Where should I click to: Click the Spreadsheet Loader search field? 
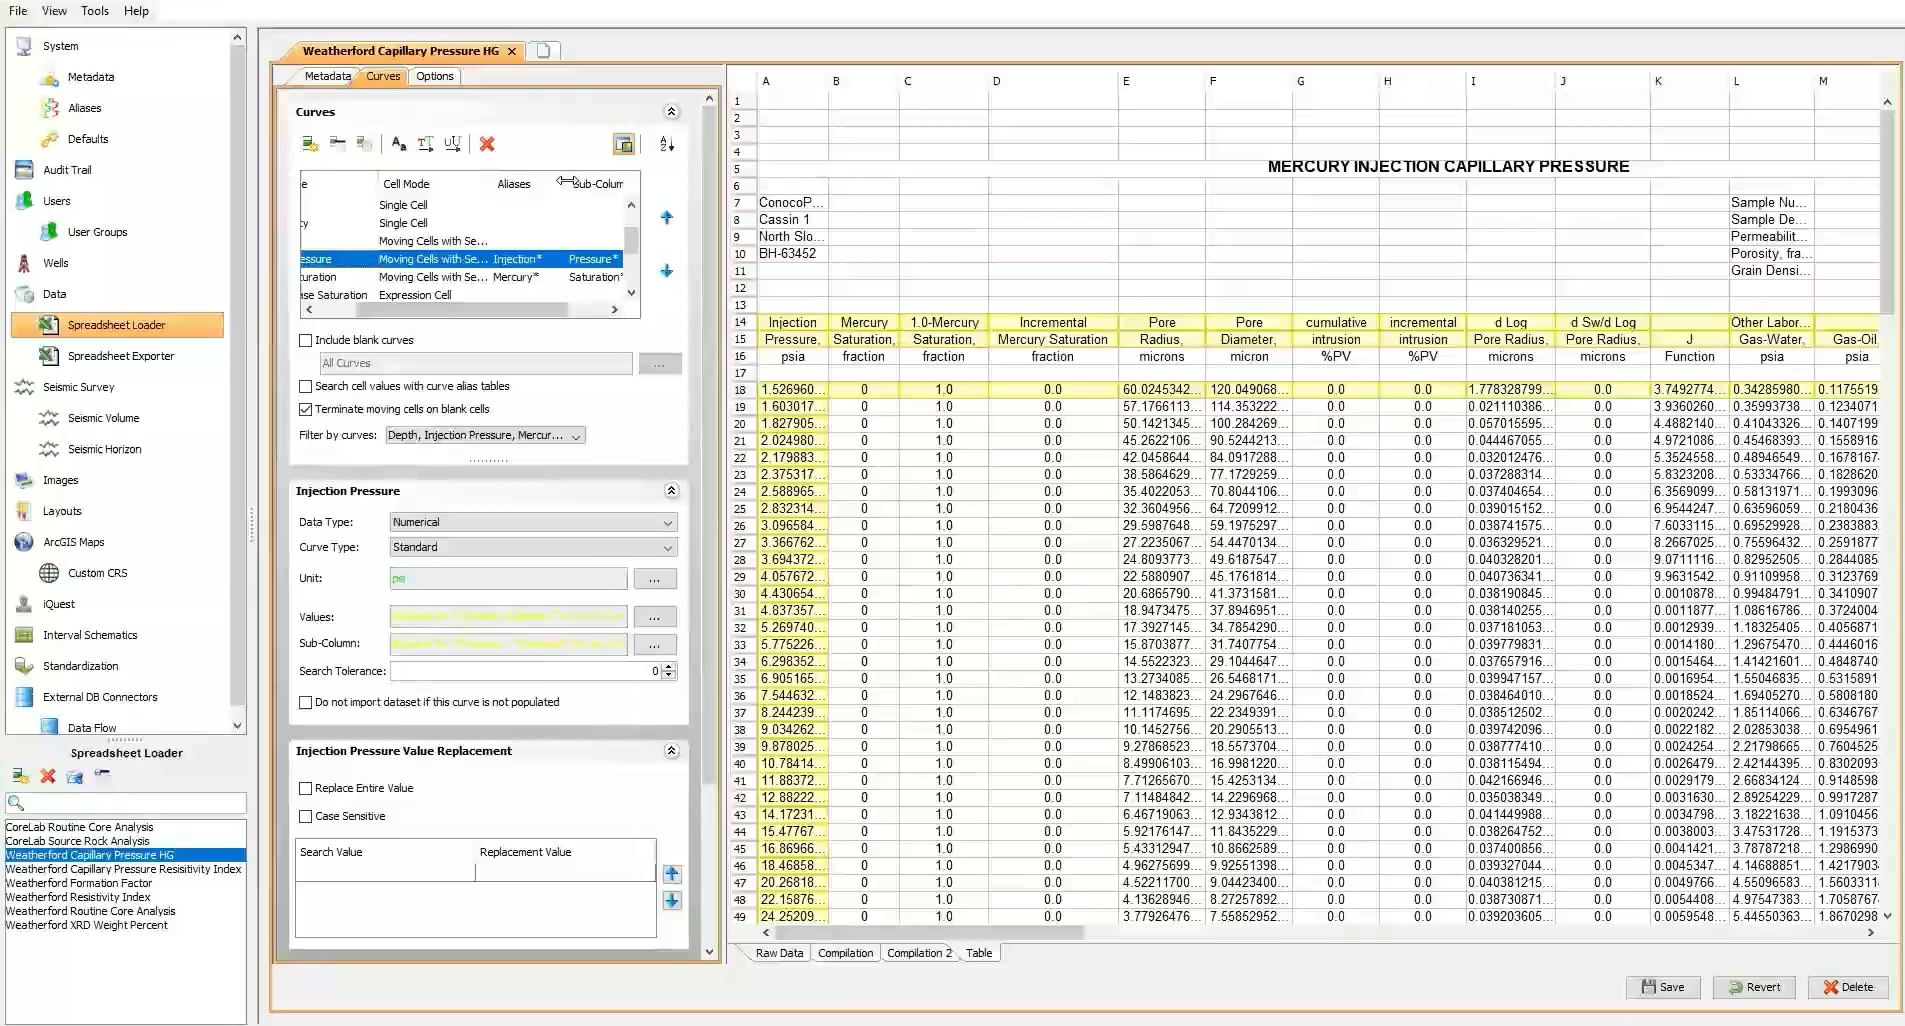point(126,803)
